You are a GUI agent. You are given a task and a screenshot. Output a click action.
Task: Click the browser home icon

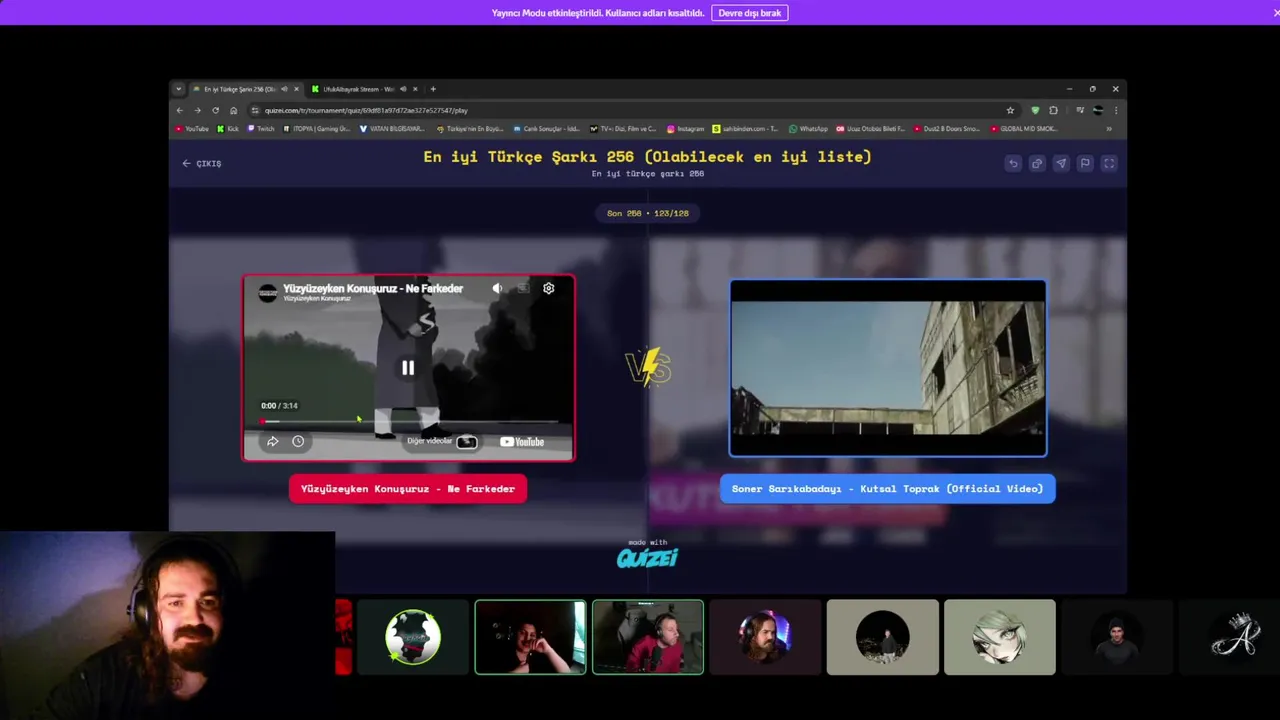click(x=233, y=110)
